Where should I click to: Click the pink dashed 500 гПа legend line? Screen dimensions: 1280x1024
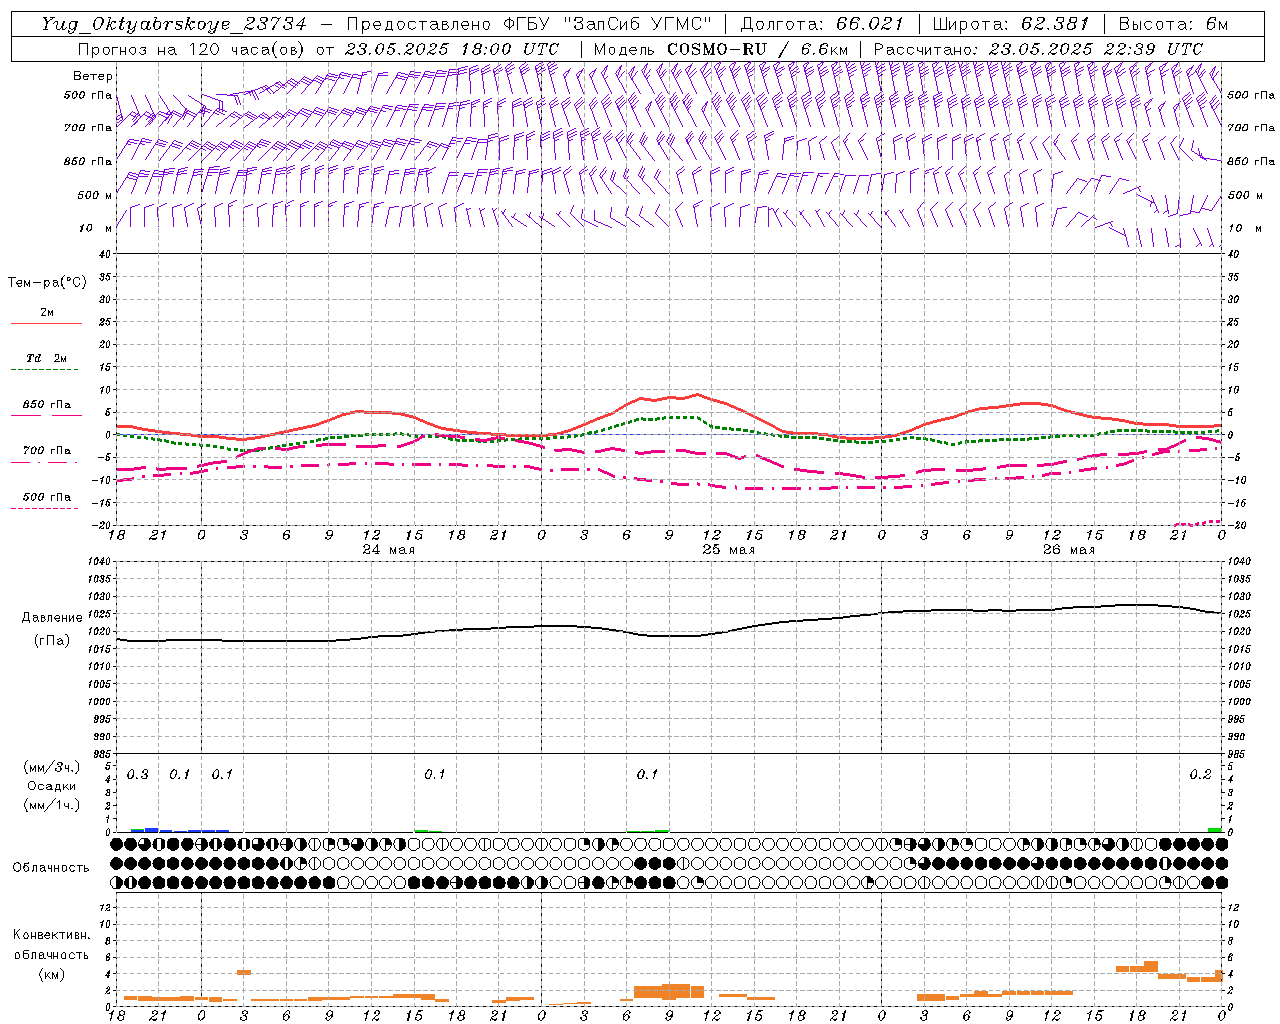(x=44, y=509)
